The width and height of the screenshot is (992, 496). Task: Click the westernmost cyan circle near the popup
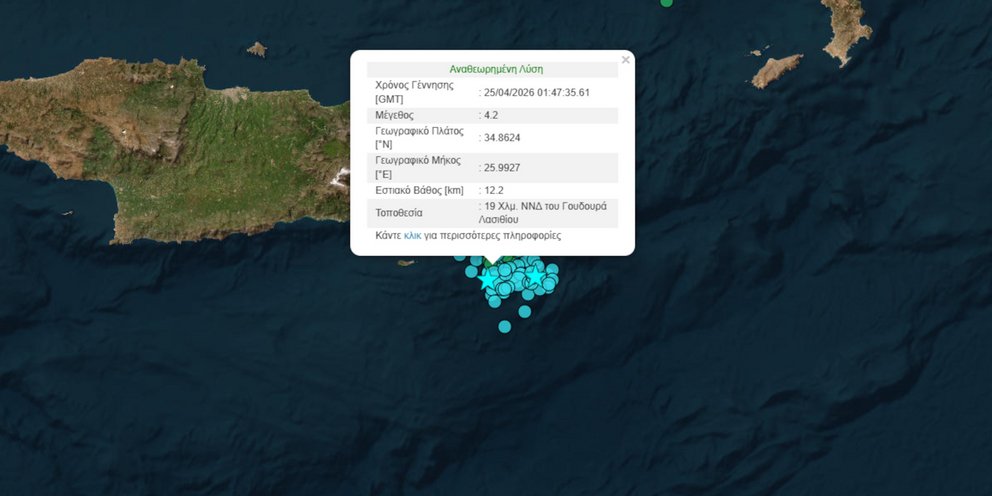click(x=460, y=255)
